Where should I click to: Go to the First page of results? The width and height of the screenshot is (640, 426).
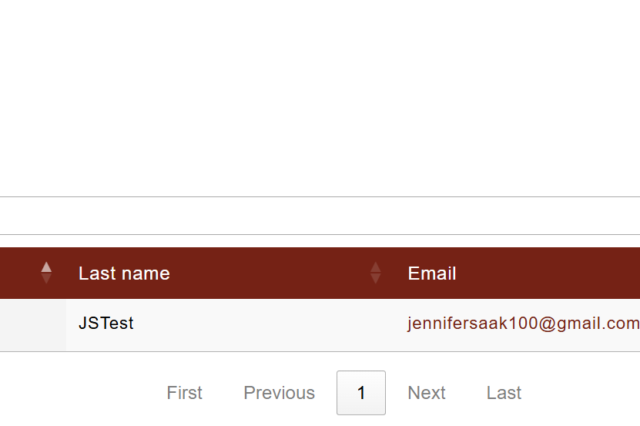click(184, 393)
